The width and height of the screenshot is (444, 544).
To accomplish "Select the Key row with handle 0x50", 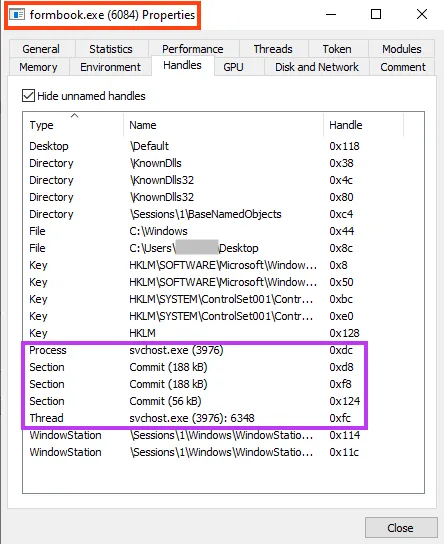I will coord(223,282).
